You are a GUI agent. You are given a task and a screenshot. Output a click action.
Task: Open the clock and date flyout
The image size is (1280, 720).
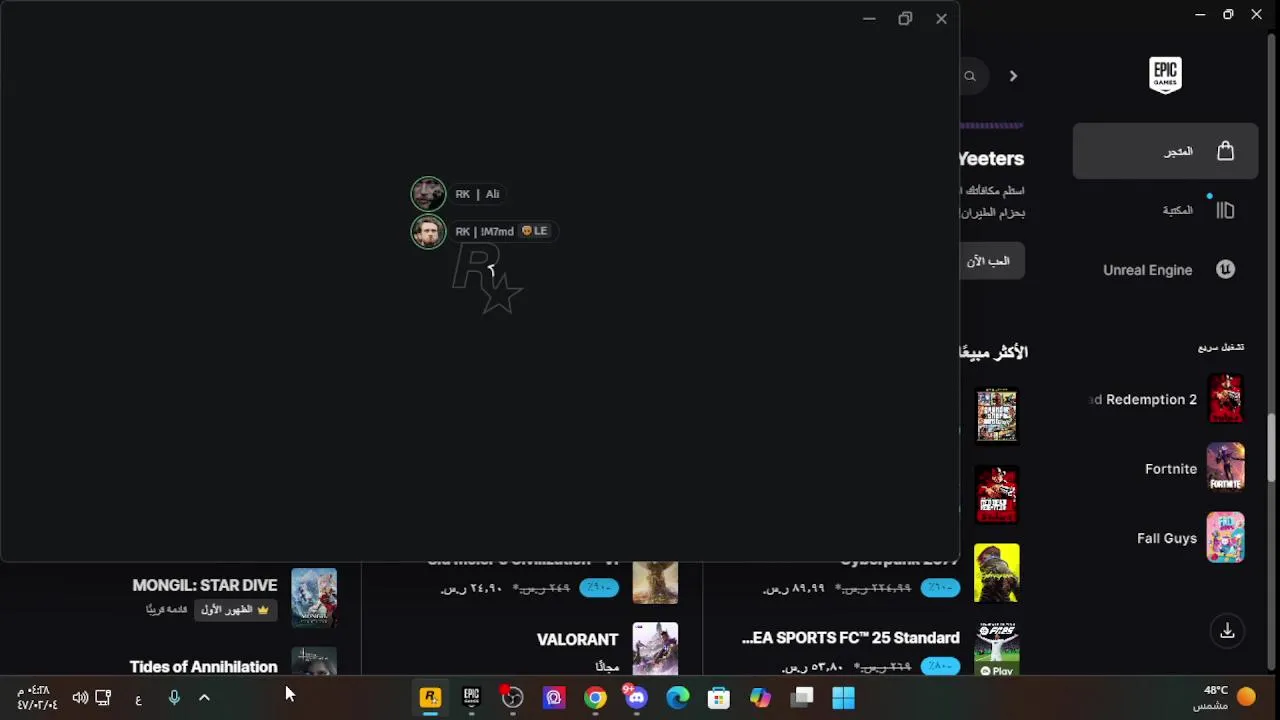[x=36, y=698]
